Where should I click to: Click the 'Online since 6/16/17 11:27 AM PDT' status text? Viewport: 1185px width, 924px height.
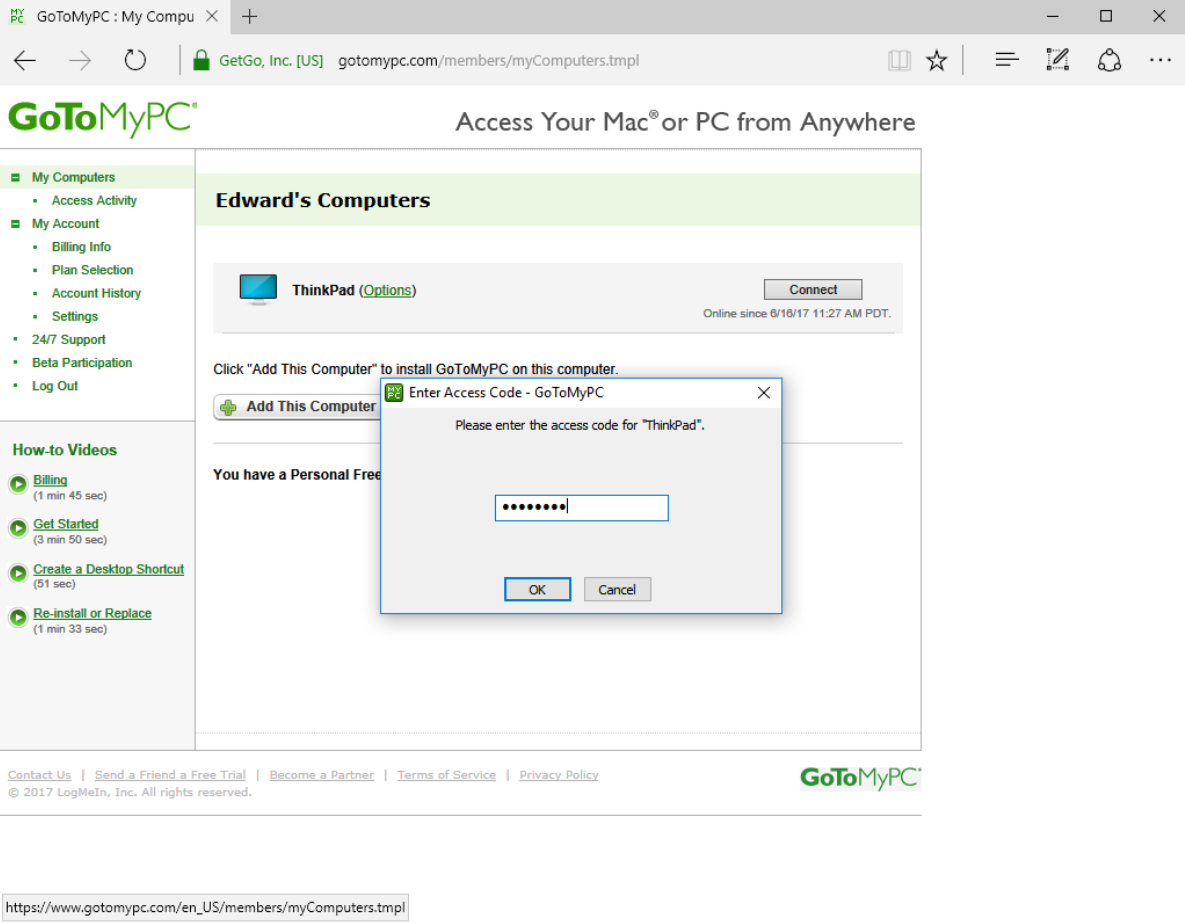pos(797,314)
